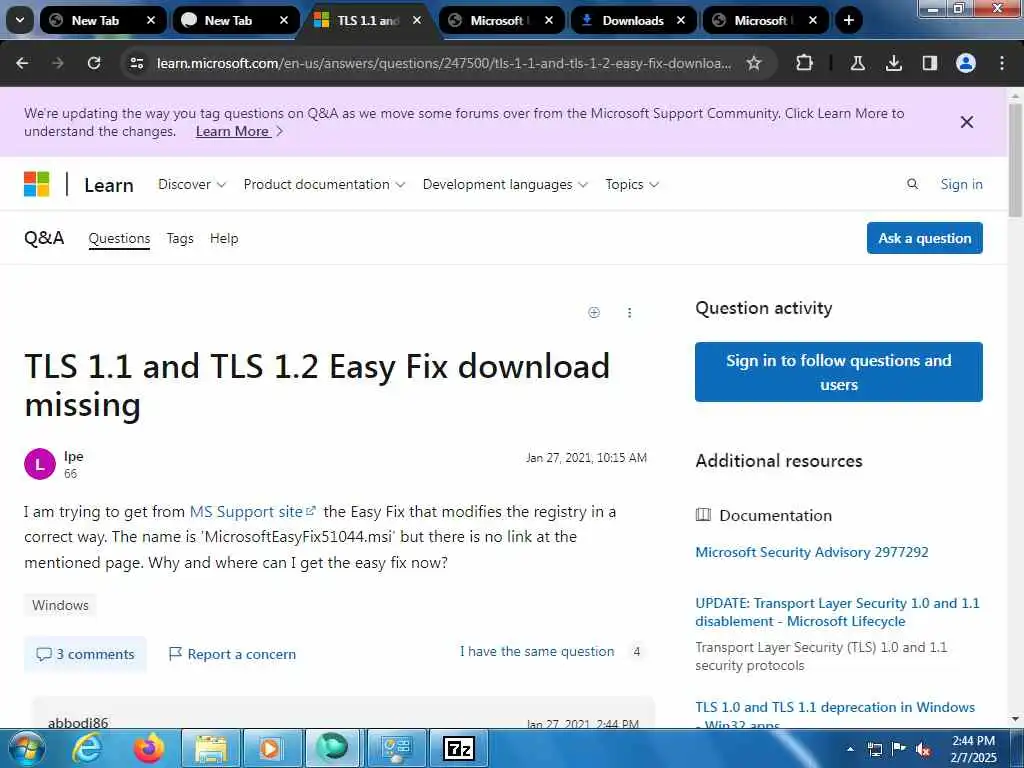This screenshot has width=1024, height=768.
Task: Click the Sign in link
Action: click(x=961, y=184)
